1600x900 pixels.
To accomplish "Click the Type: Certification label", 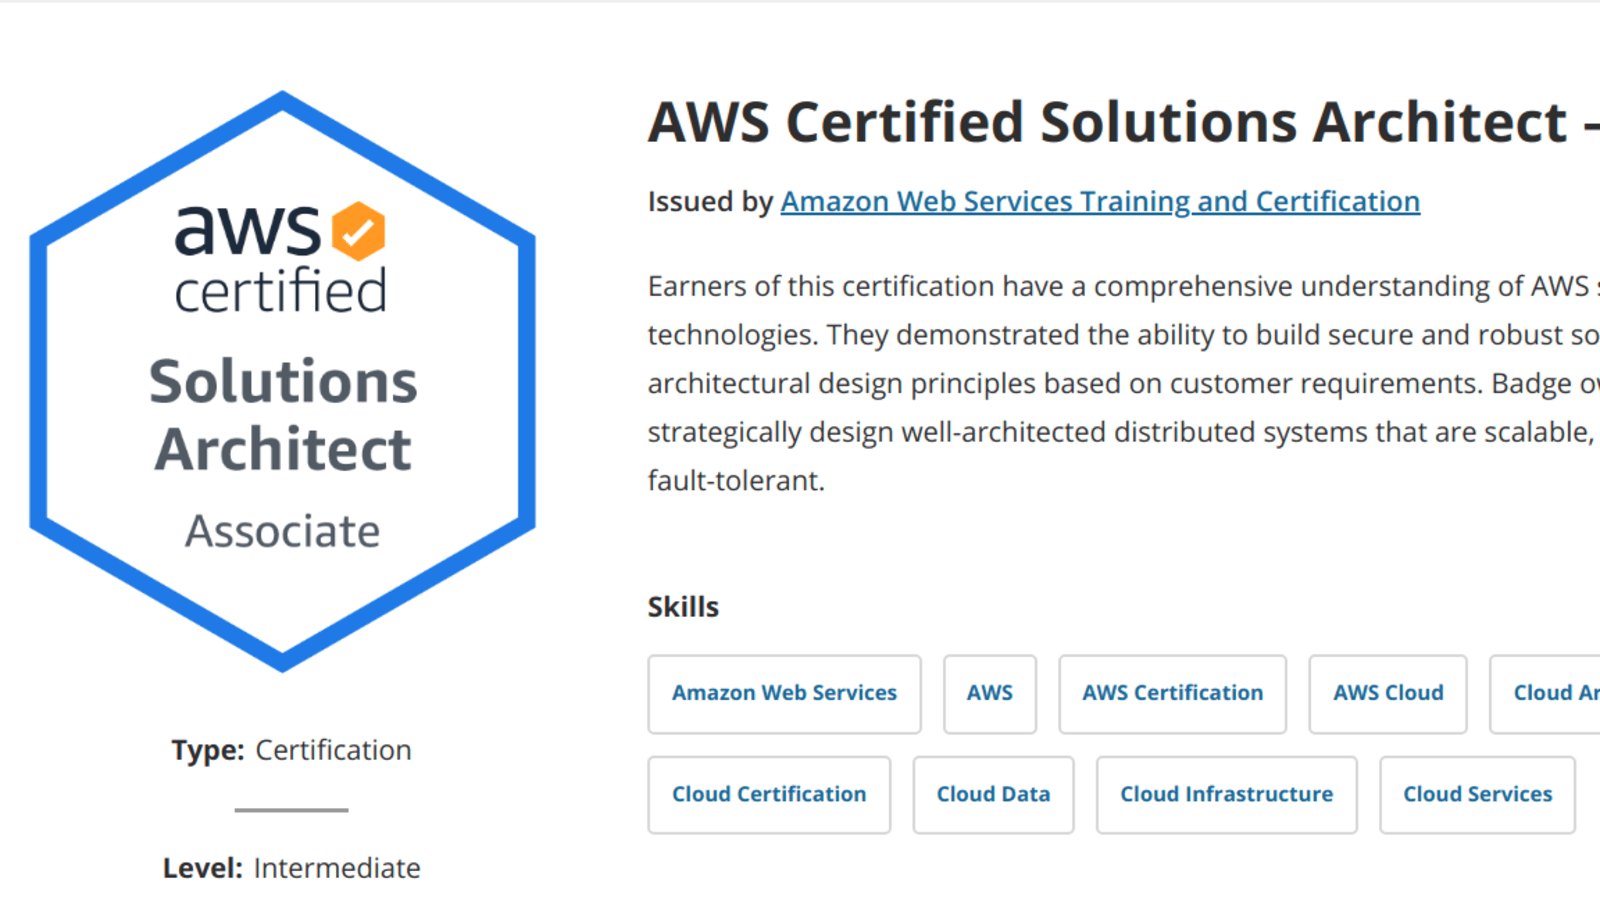I will click(x=291, y=750).
